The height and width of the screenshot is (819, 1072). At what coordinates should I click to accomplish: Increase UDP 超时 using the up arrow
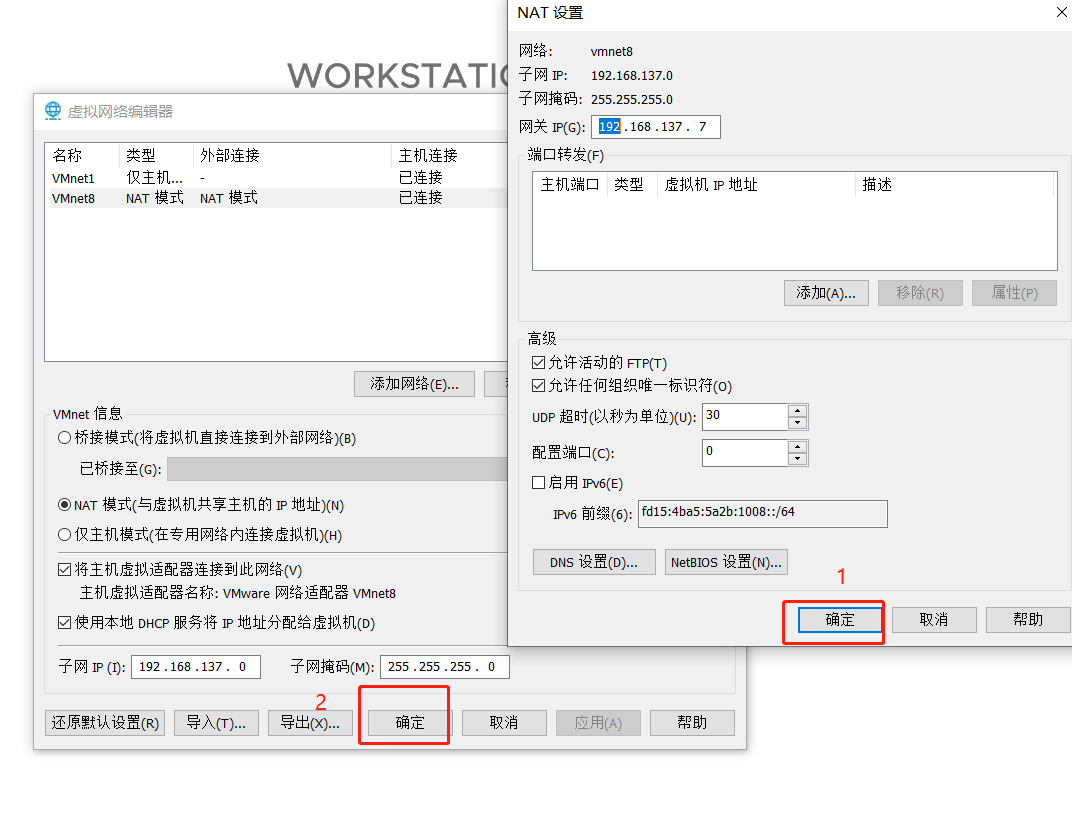[797, 411]
